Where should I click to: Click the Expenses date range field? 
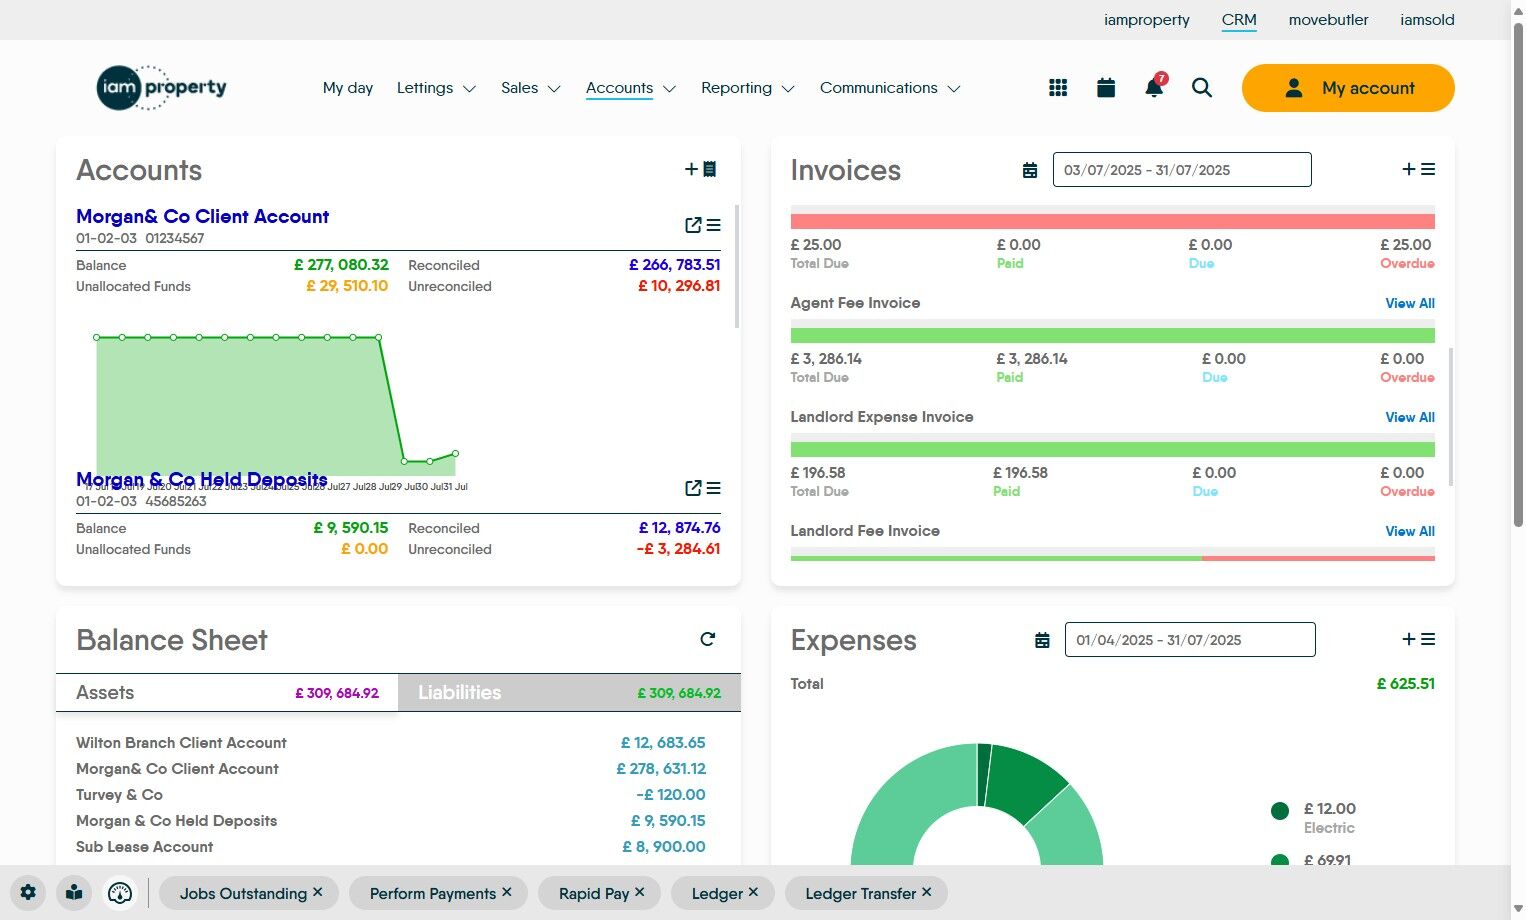click(x=1190, y=640)
